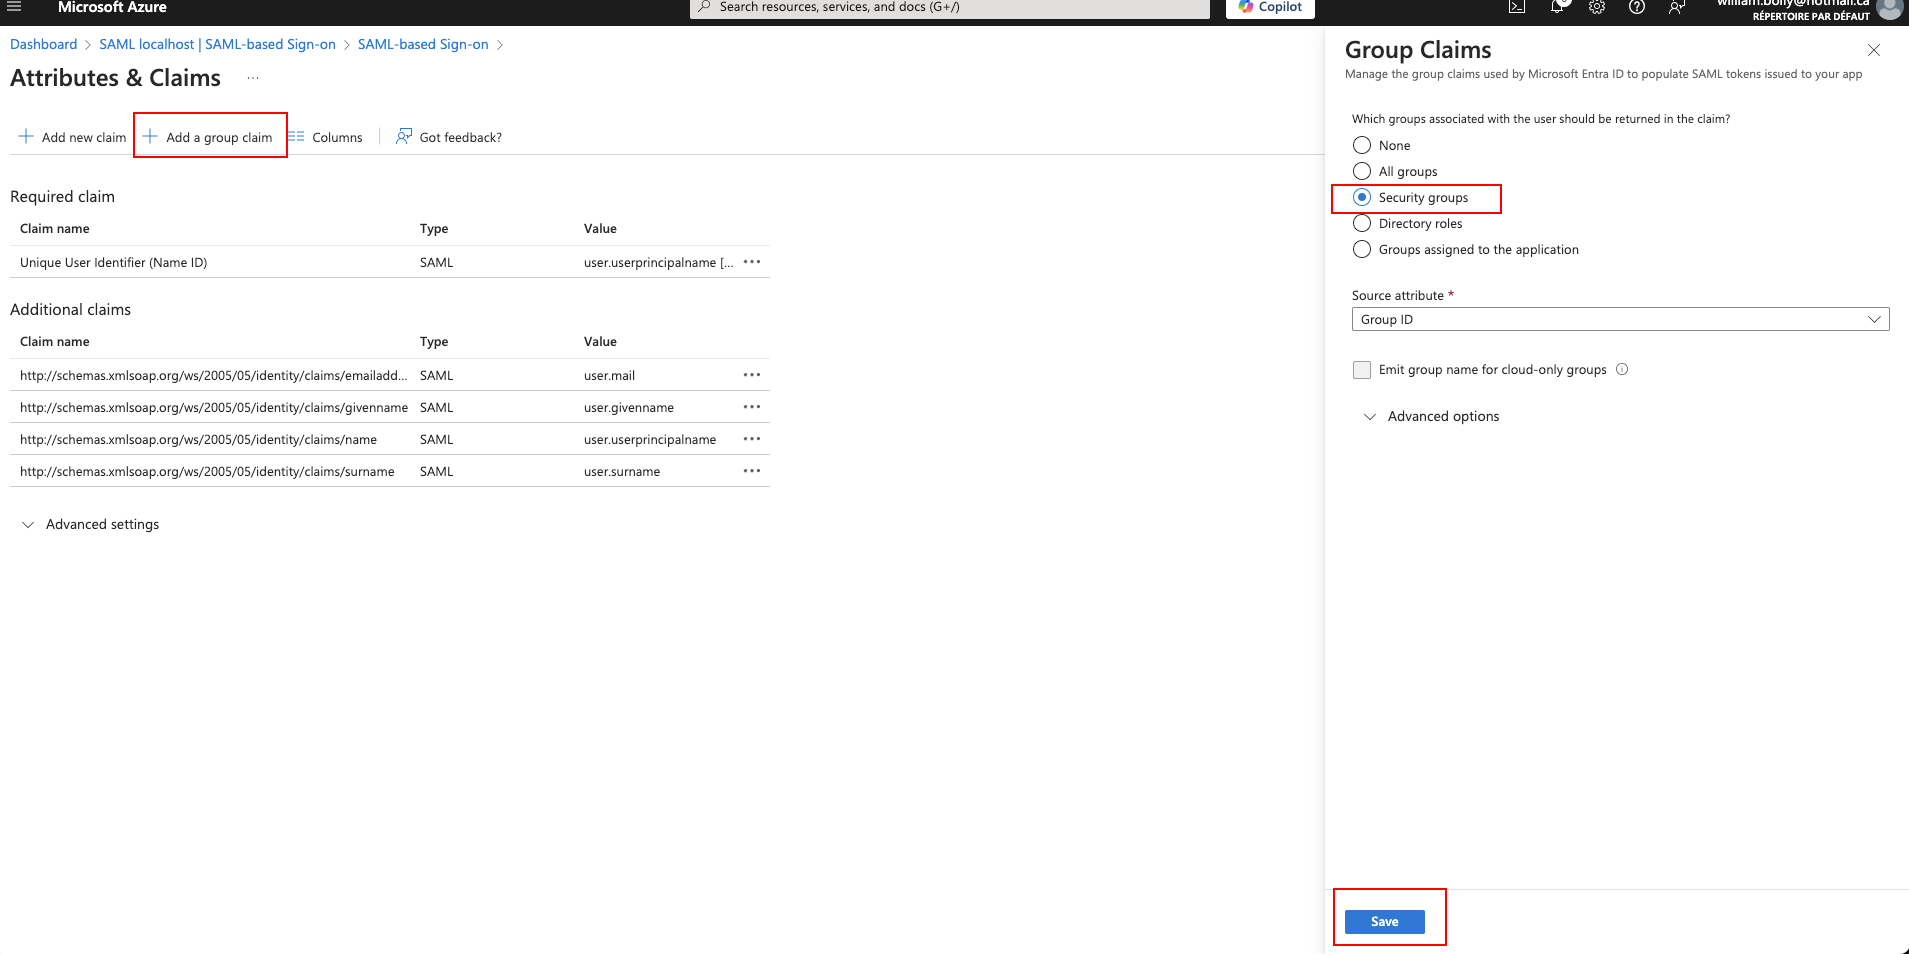Open the help question mark icon
Viewport: 1909px width, 954px height.
point(1637,7)
